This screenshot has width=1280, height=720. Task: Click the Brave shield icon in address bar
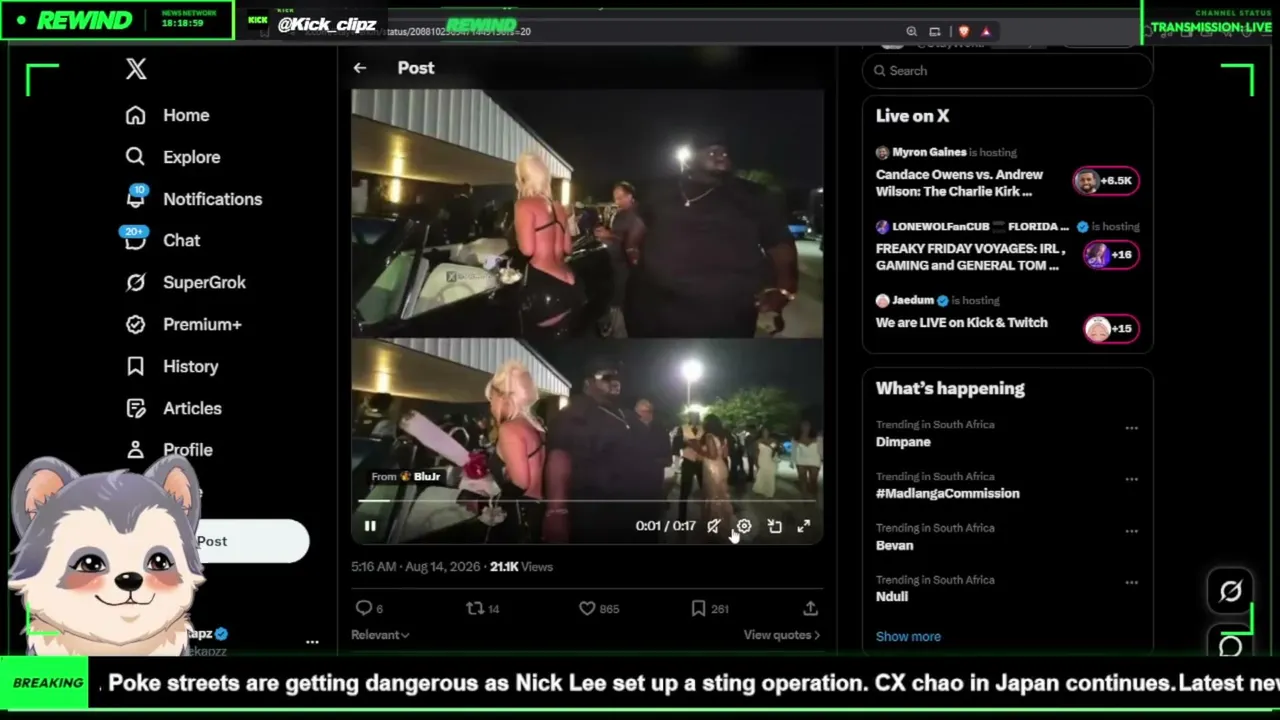click(x=964, y=32)
